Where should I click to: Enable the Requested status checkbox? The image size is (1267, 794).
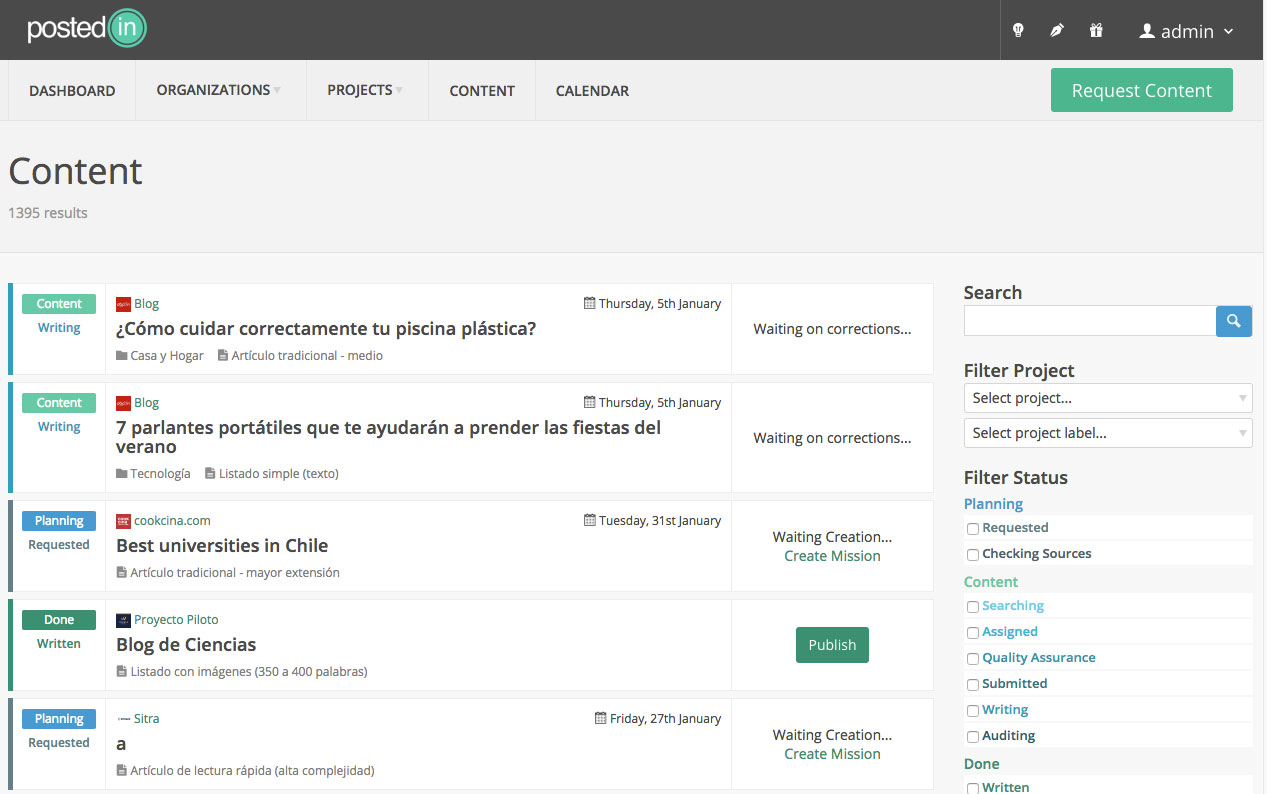972,529
